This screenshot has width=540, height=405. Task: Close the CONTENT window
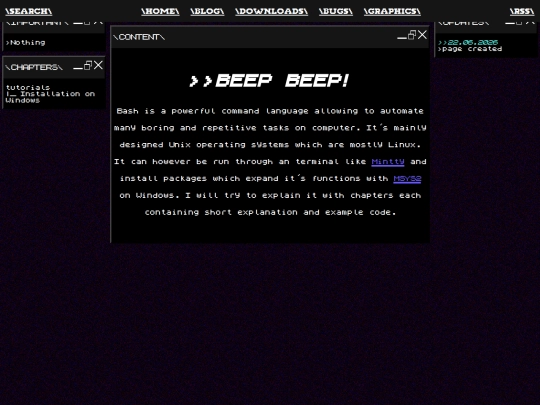pyautogui.click(x=422, y=35)
